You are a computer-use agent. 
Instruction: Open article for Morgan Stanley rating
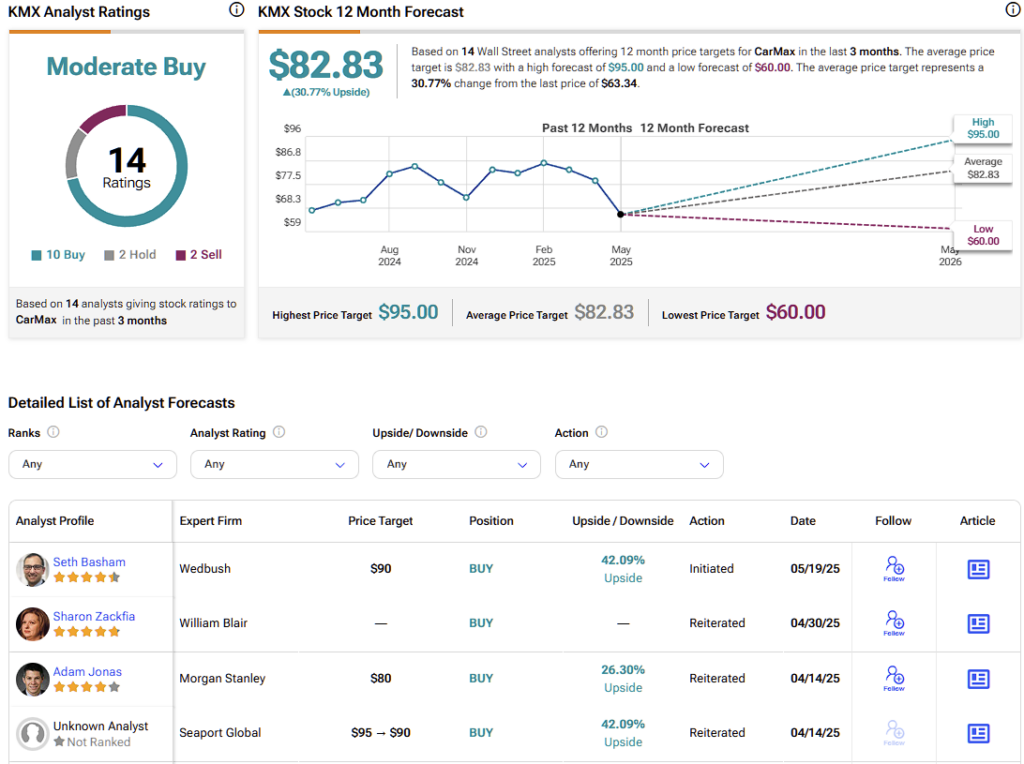pyautogui.click(x=978, y=679)
